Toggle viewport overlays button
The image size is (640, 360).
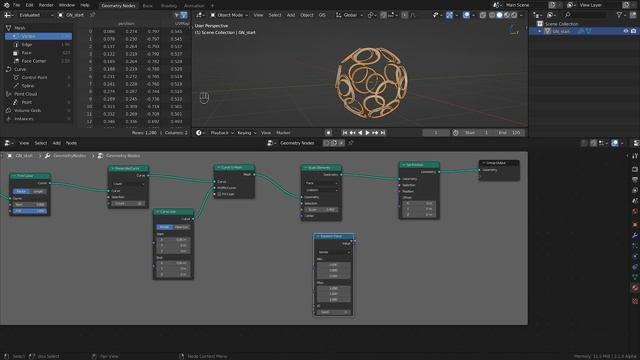(466, 15)
